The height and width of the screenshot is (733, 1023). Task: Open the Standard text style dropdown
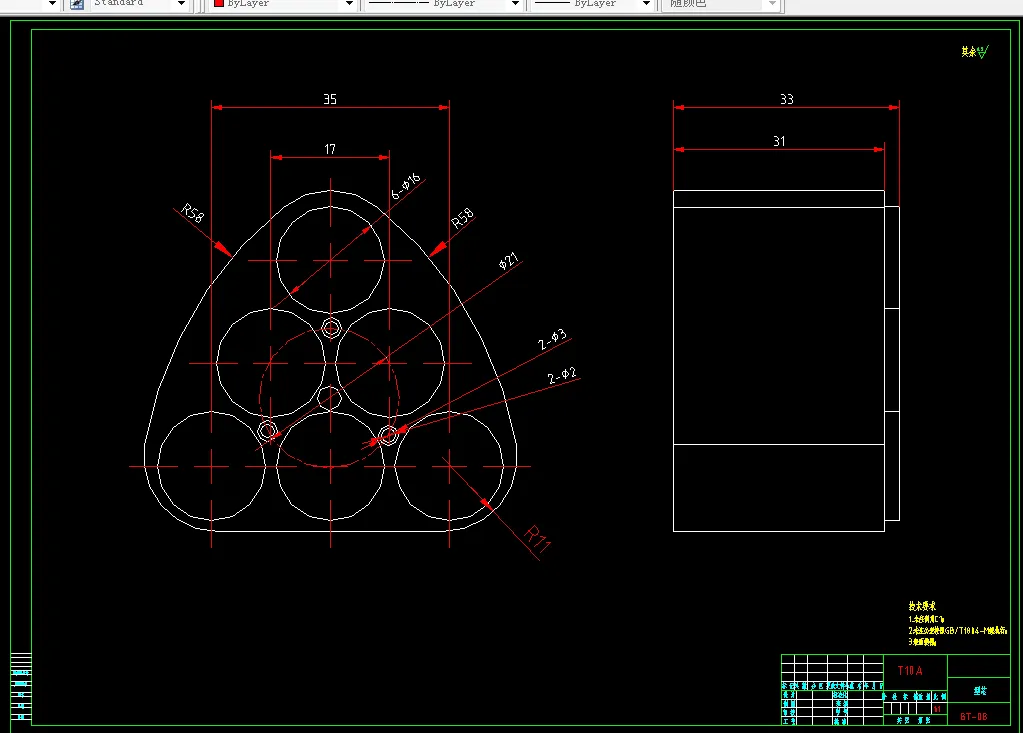181,4
